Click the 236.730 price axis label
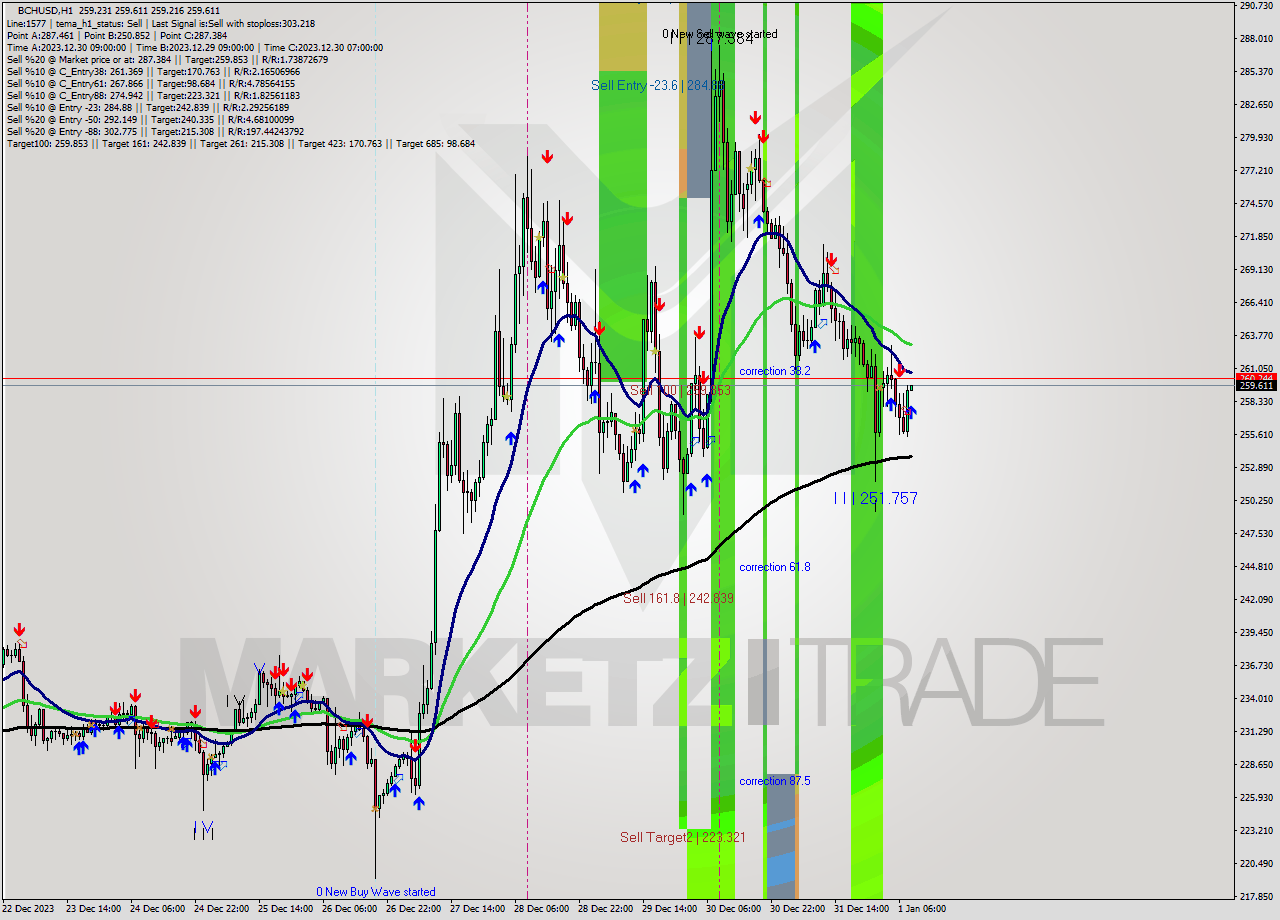The height and width of the screenshot is (920, 1280). tap(1256, 666)
